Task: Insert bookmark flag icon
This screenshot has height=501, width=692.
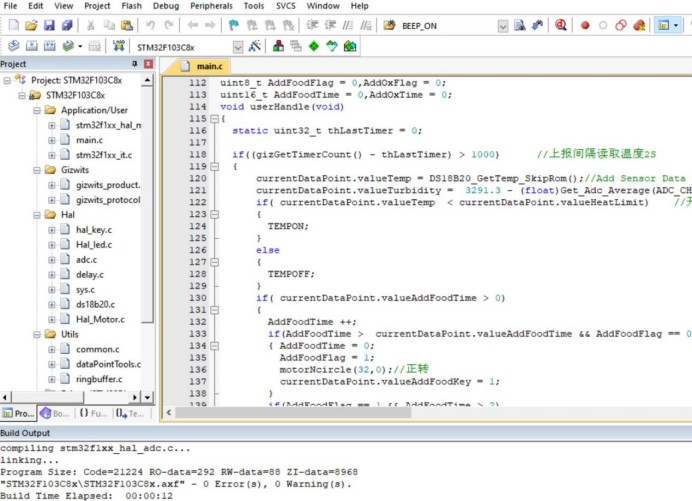Action: point(234,25)
